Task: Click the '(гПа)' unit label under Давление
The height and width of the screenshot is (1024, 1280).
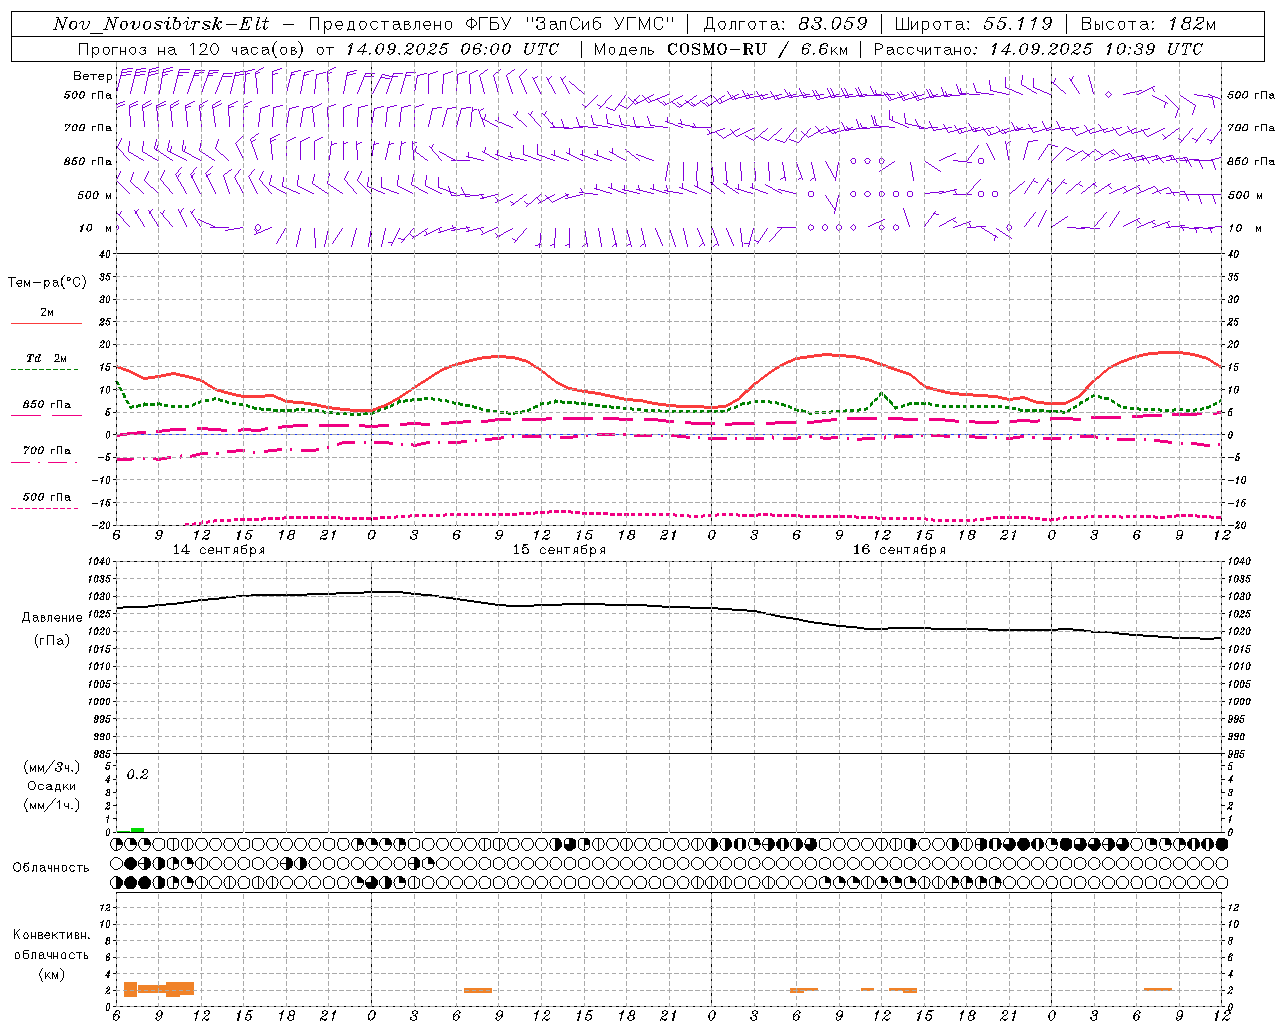Action: (52, 641)
